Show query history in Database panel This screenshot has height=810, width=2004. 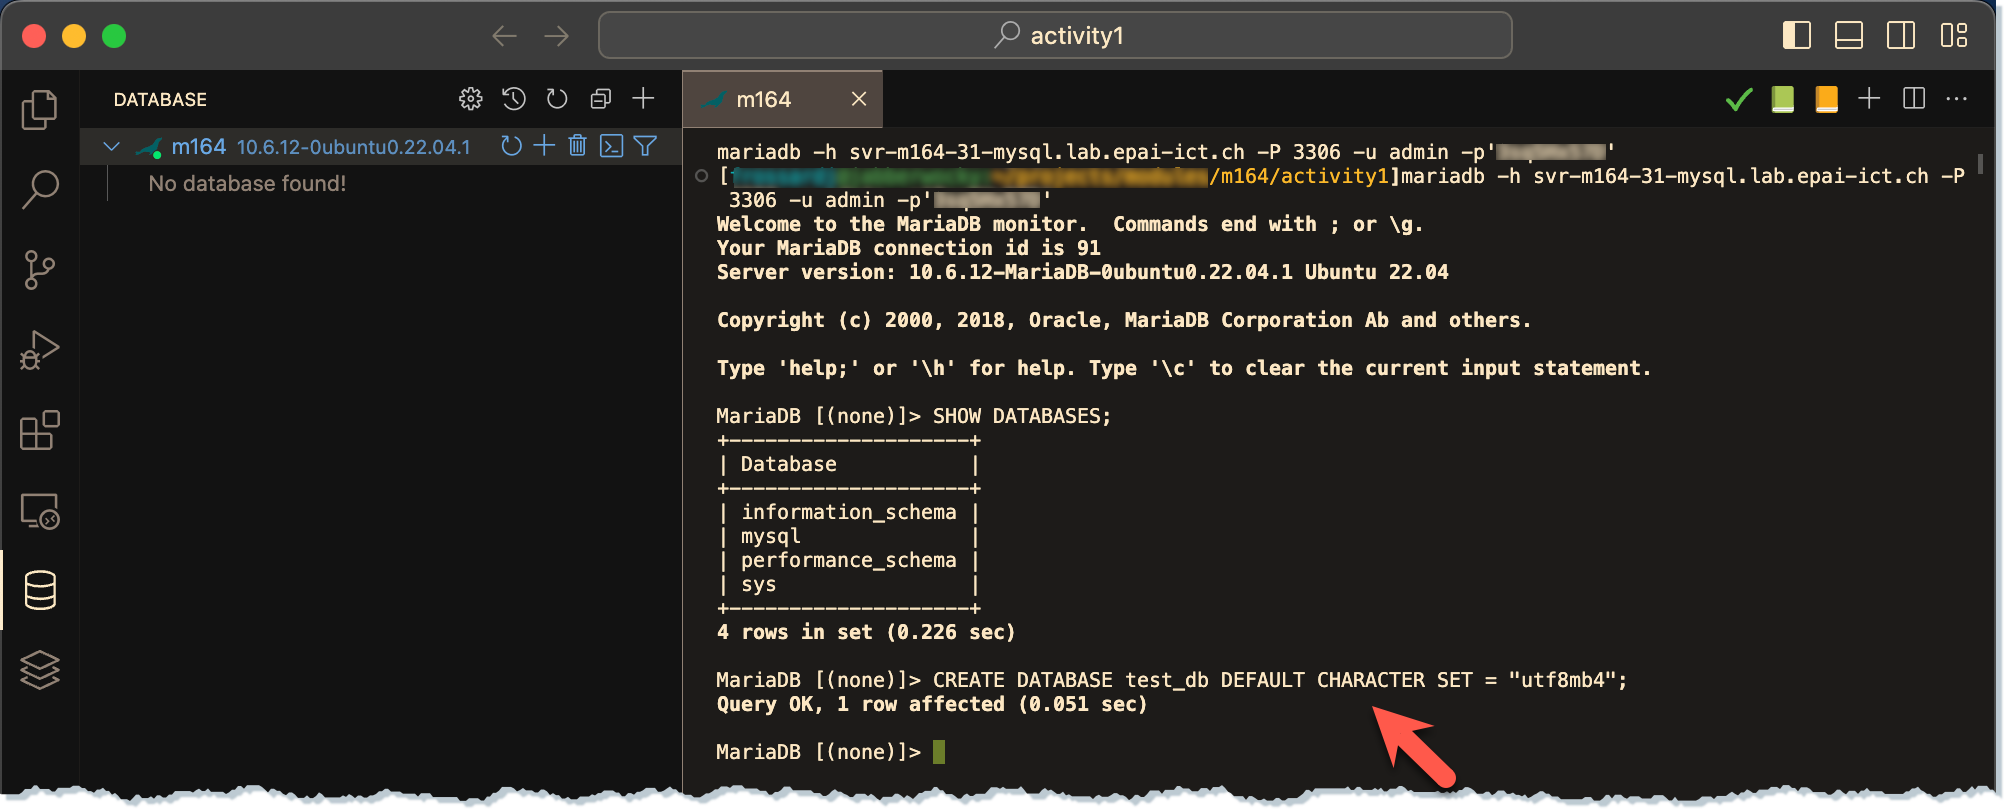[514, 99]
